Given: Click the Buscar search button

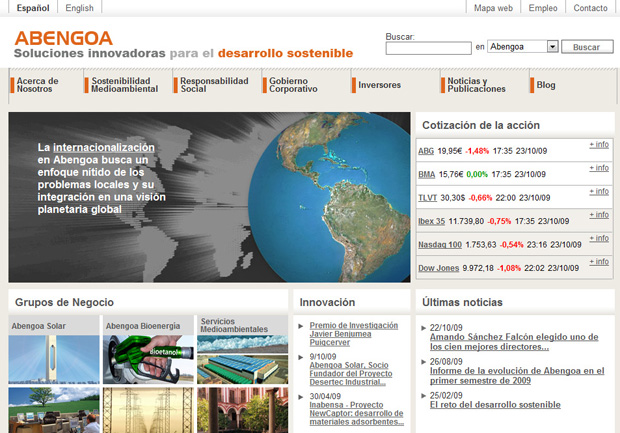Looking at the screenshot, I should tap(587, 47).
